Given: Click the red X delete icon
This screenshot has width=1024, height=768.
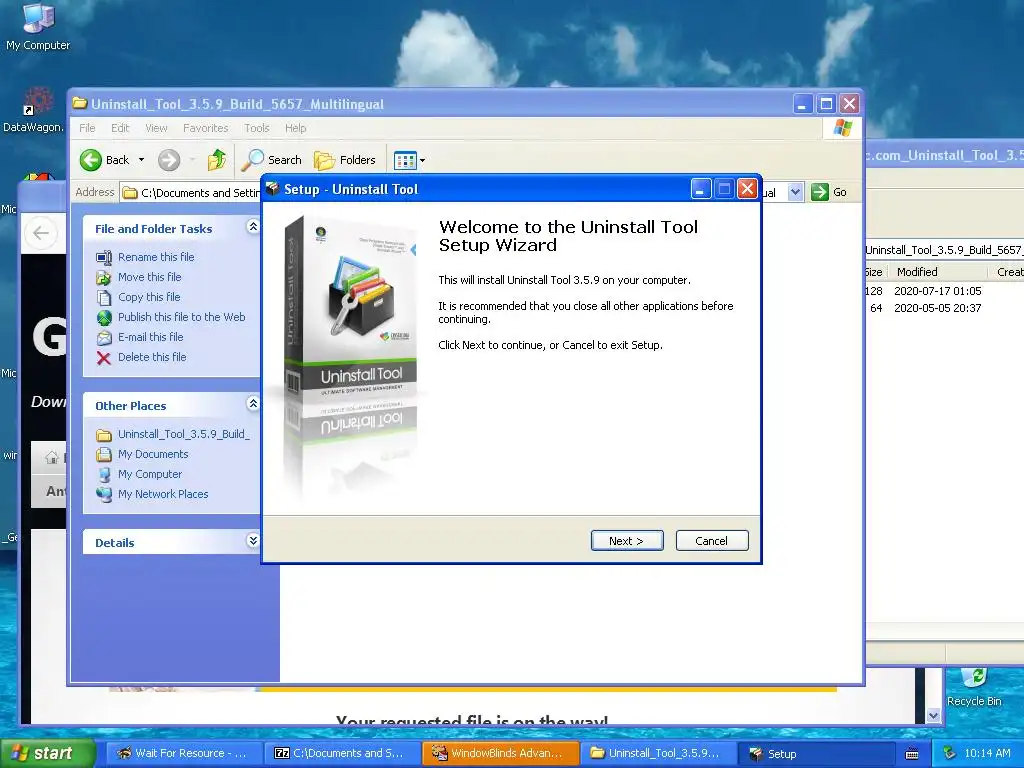Looking at the screenshot, I should (104, 358).
